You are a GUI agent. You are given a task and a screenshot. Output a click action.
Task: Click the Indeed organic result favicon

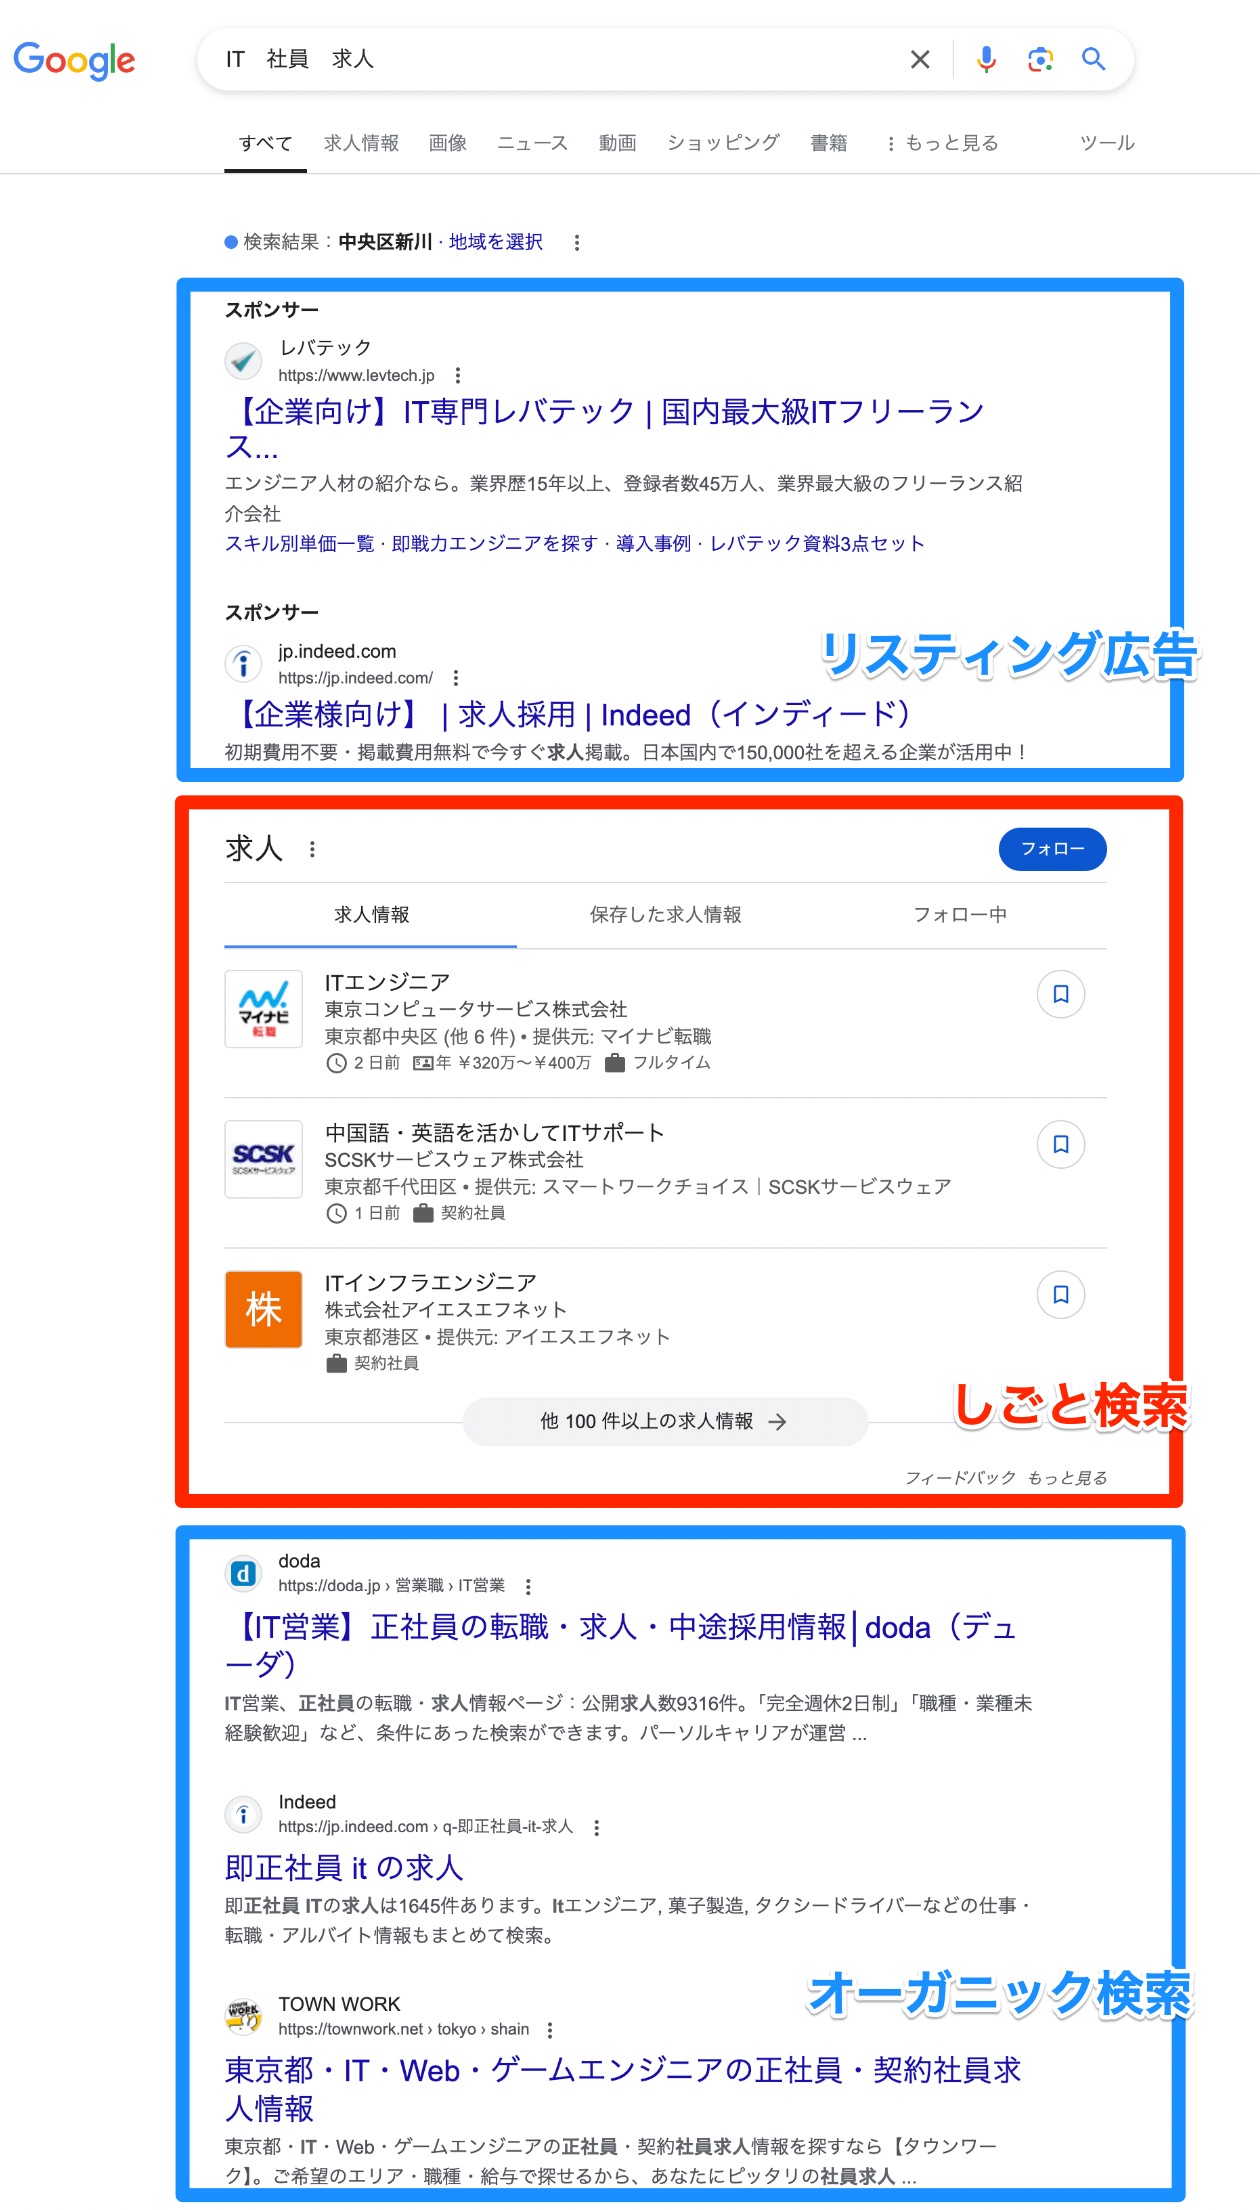pos(243,1814)
